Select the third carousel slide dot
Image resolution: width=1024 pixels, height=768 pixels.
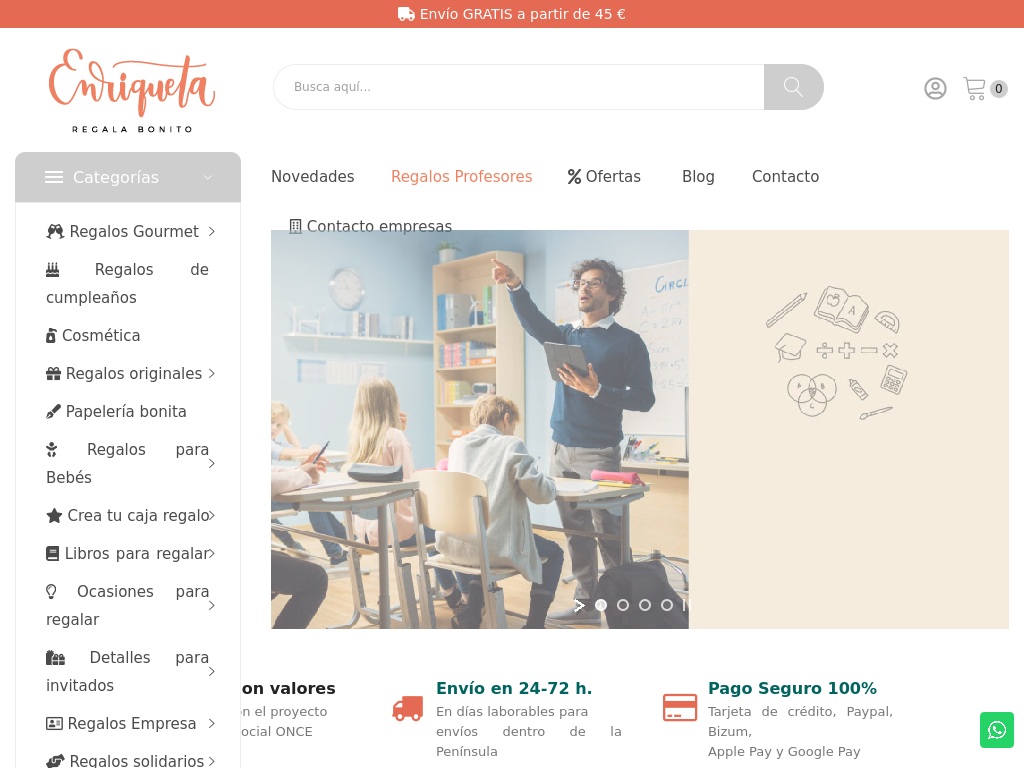(x=645, y=605)
